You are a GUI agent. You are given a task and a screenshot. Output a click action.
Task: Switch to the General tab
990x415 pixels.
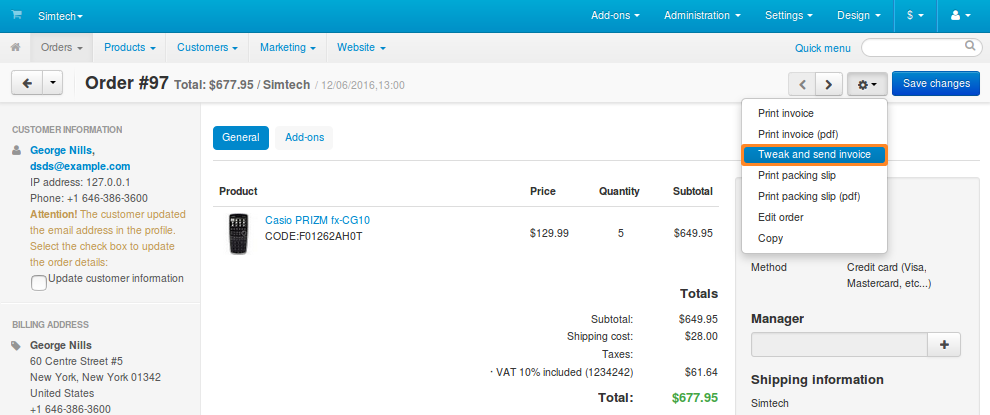pyautogui.click(x=241, y=138)
